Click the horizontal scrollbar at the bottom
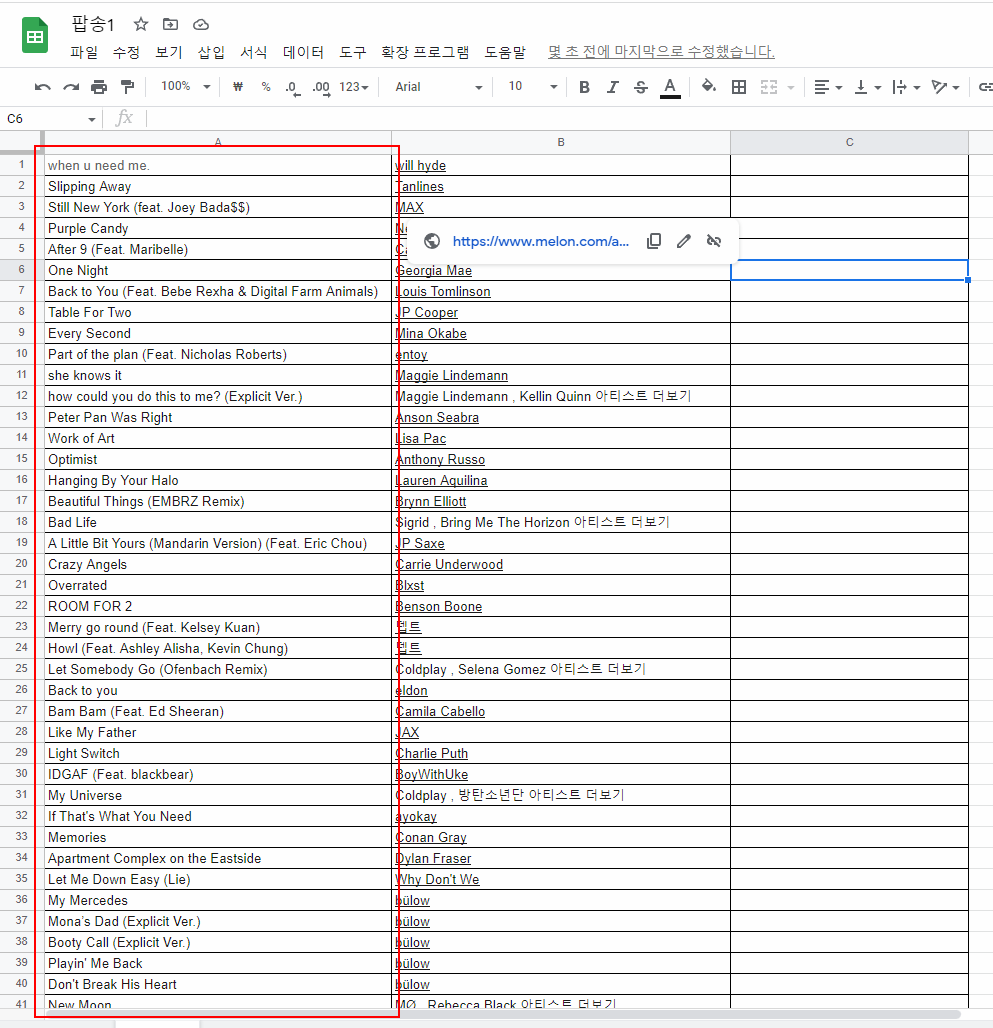993x1028 pixels. [502, 1015]
